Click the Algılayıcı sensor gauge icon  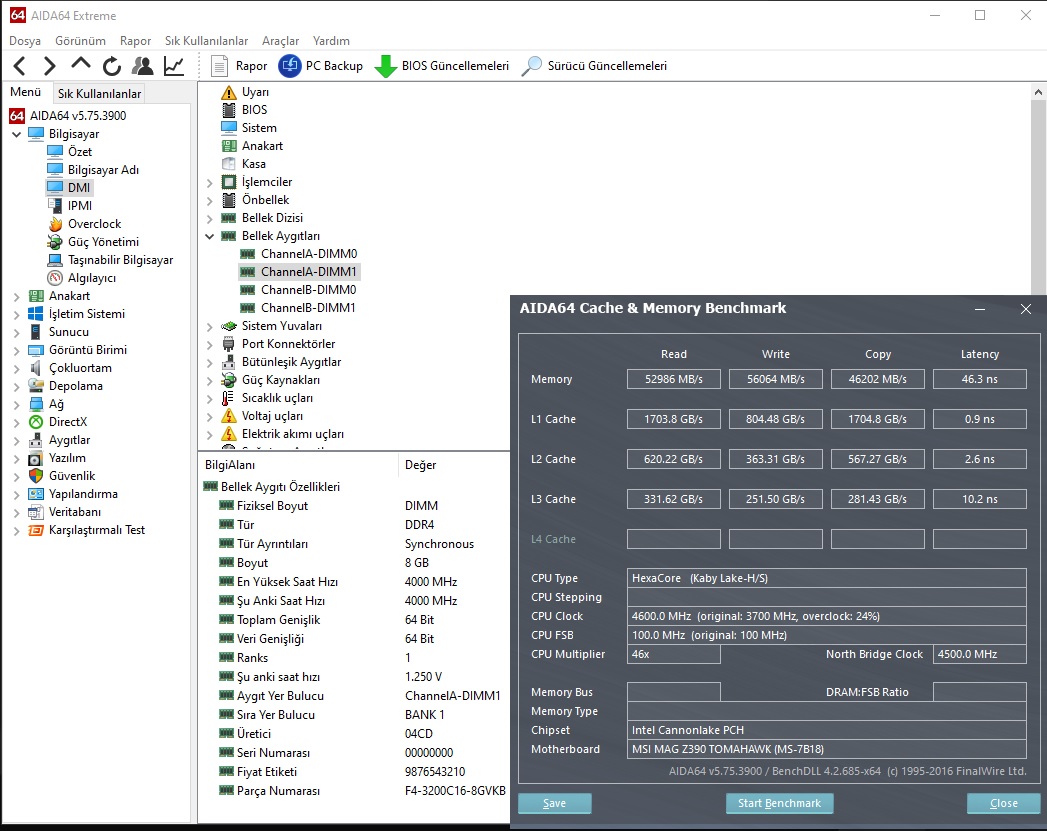coord(55,278)
